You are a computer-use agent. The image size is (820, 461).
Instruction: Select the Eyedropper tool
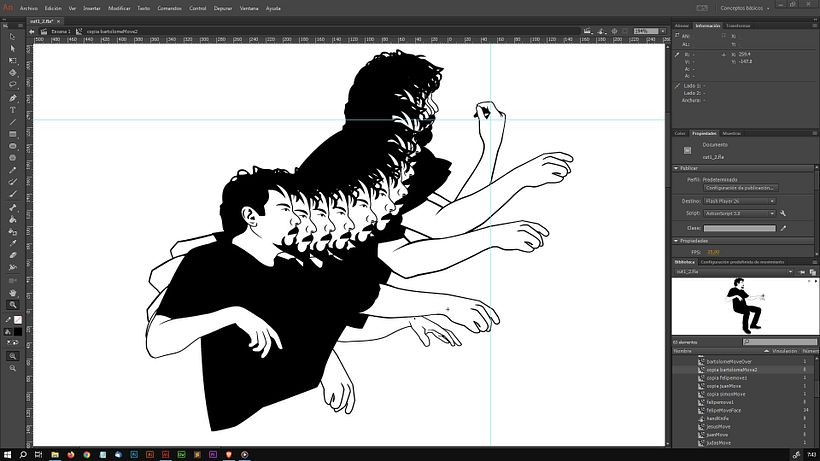click(x=13, y=244)
